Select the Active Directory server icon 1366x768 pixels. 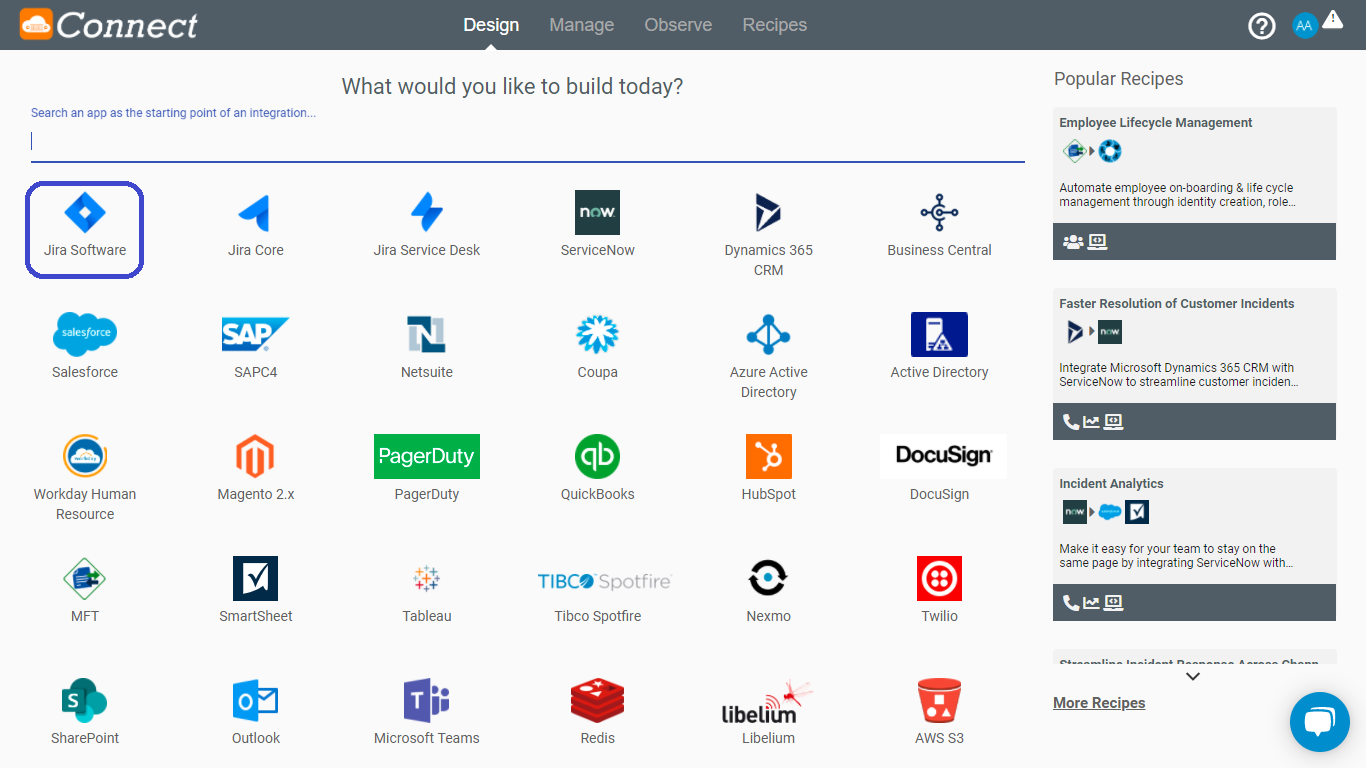[x=939, y=334]
